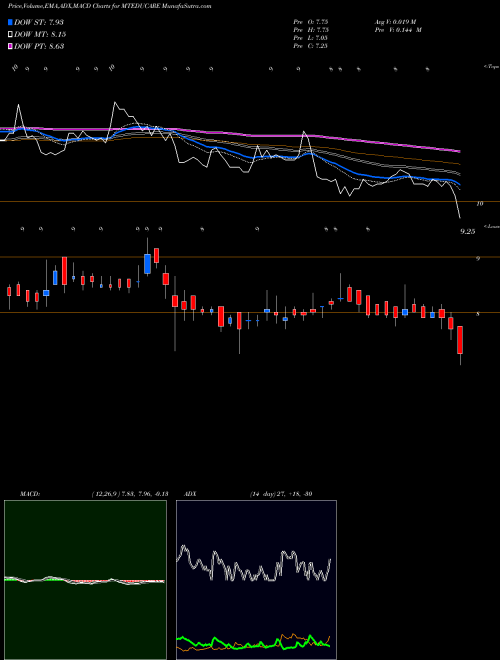Click the 'Pre H: 7.75' value
This screenshot has width=500, height=660.
(311, 30)
